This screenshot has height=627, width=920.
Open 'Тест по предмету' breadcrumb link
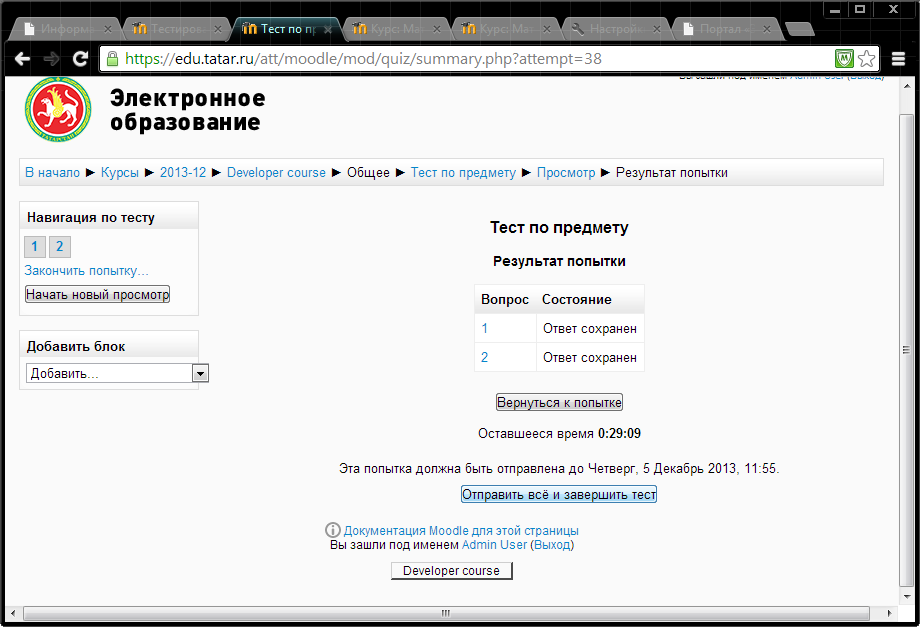coord(463,172)
